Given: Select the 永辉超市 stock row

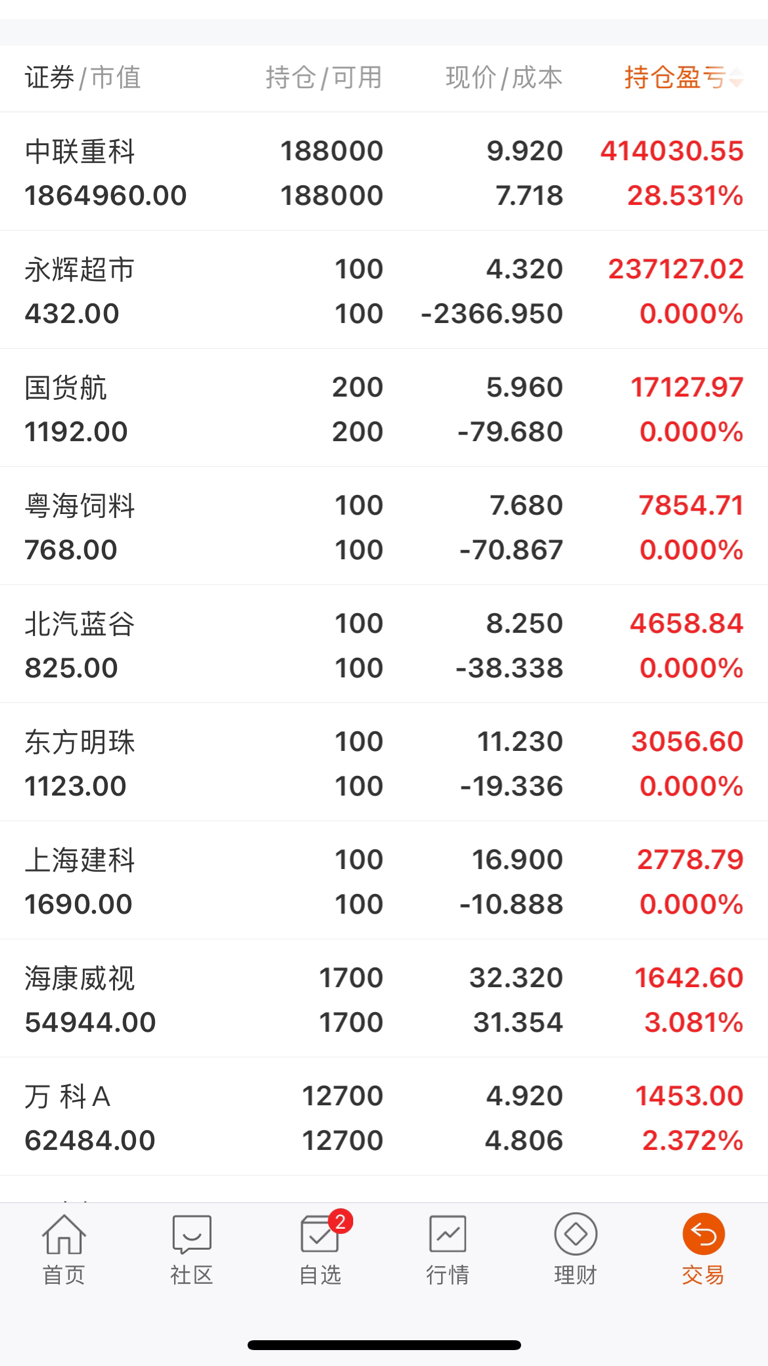Looking at the screenshot, I should point(384,291).
